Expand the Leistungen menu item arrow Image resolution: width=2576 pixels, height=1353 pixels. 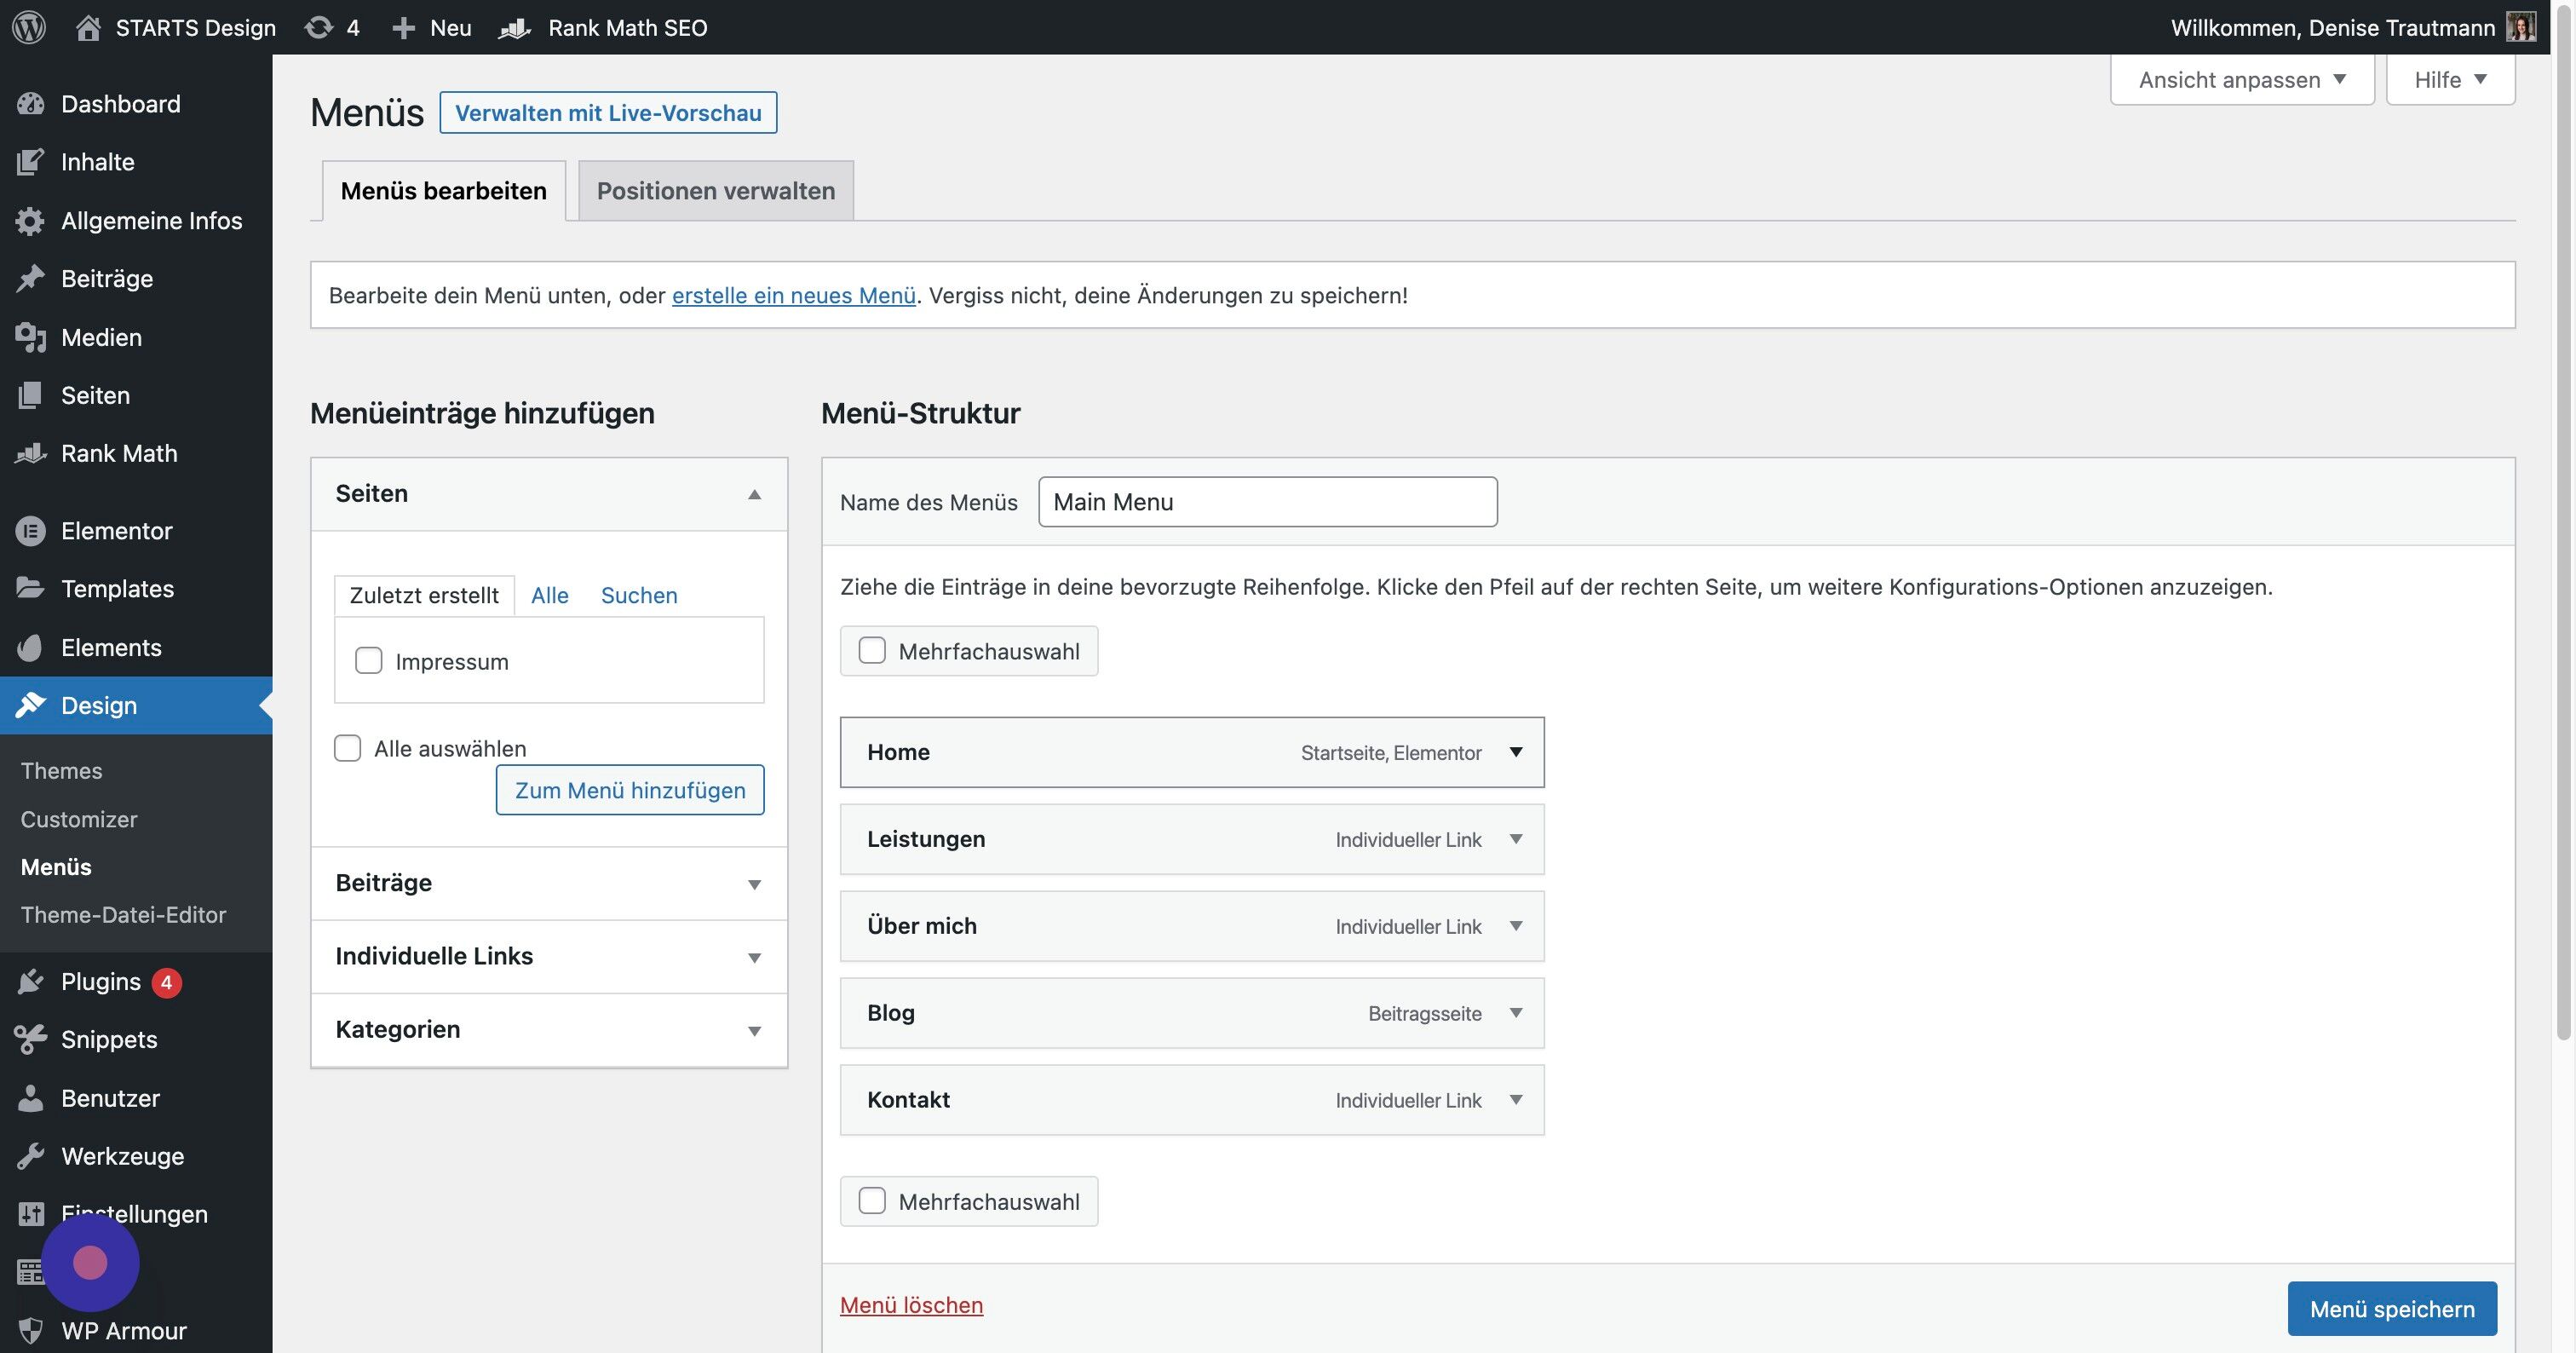coord(1516,839)
